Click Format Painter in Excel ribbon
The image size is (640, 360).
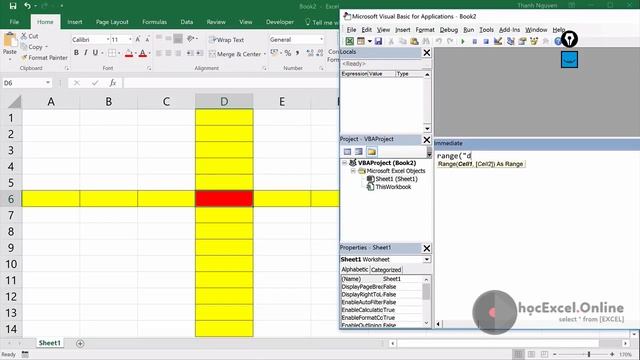pyautogui.click(x=44, y=58)
